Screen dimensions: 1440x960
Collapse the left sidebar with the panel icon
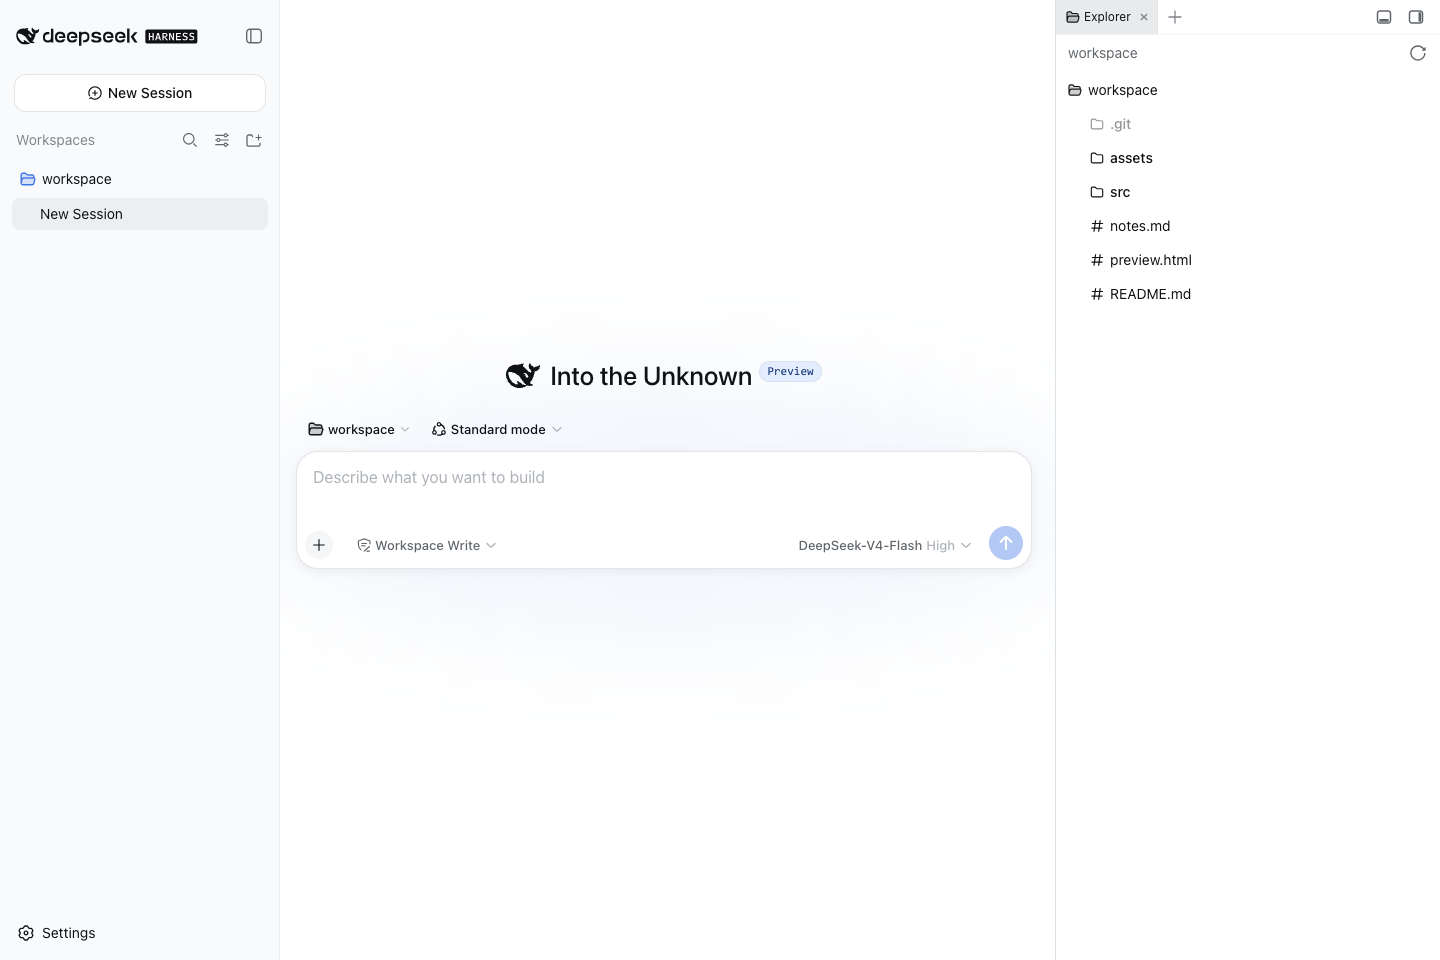click(x=254, y=36)
